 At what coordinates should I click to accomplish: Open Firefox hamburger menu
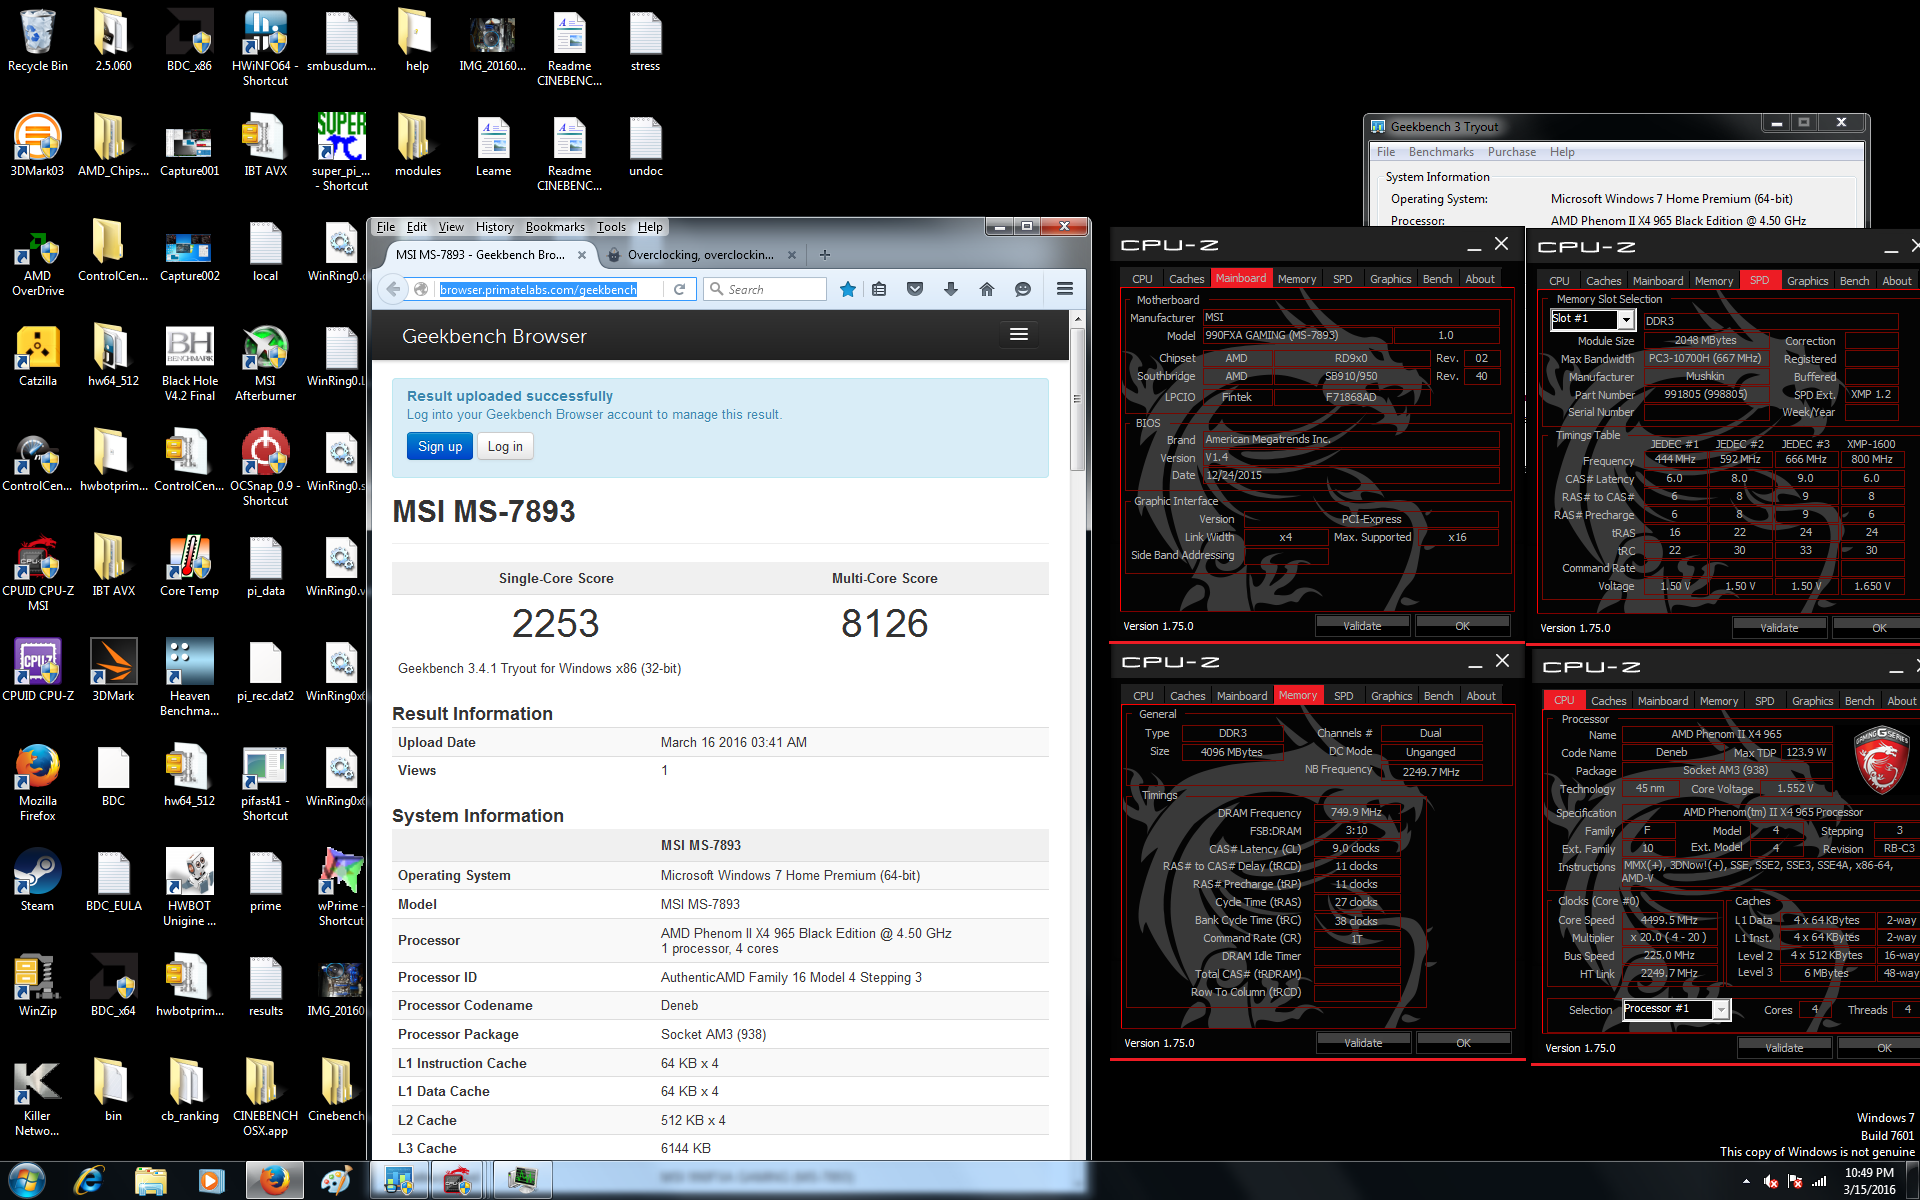point(1065,289)
